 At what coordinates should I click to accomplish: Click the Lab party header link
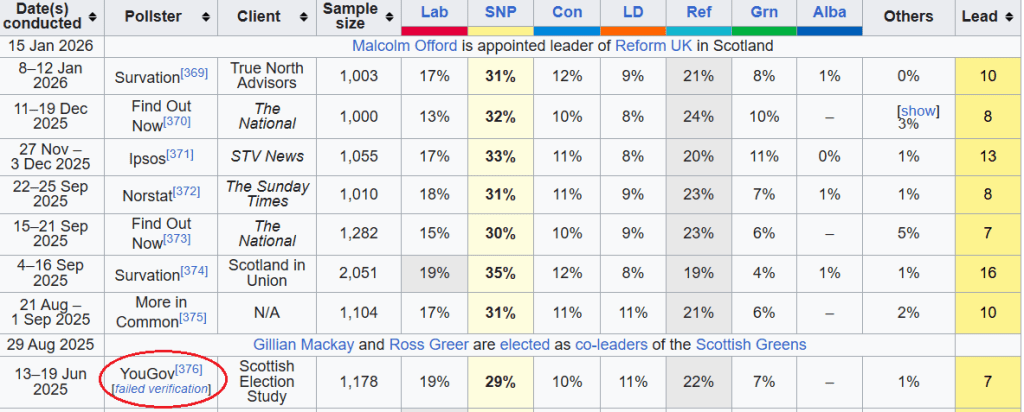(433, 12)
